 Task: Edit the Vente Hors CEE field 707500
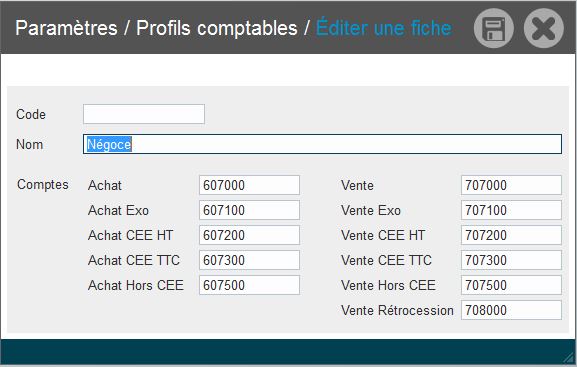tap(511, 285)
